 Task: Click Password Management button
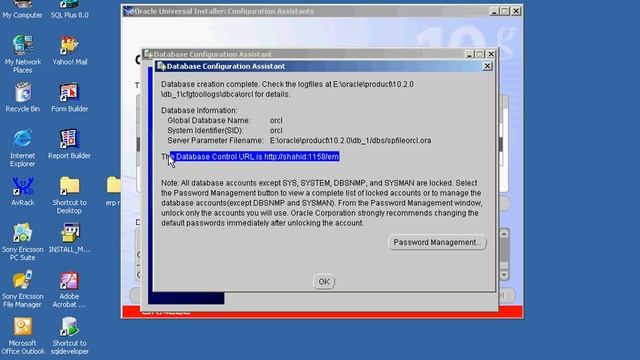pos(437,242)
